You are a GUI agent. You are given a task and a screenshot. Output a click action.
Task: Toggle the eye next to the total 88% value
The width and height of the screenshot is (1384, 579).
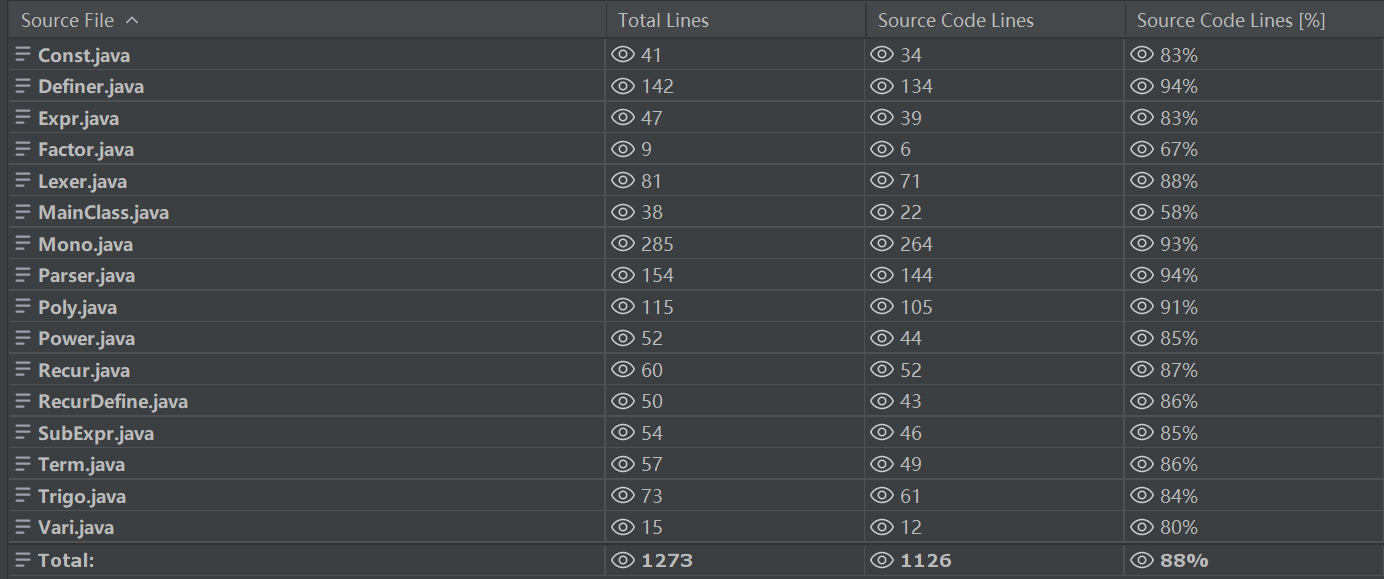[x=1141, y=560]
